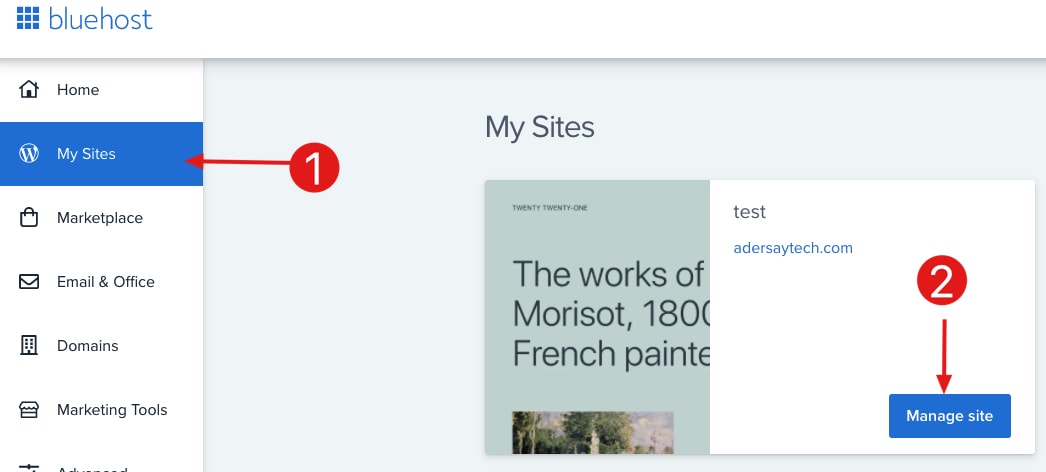1046x472 pixels.
Task: Click the bluehost wordmark logo
Action: pos(101,18)
